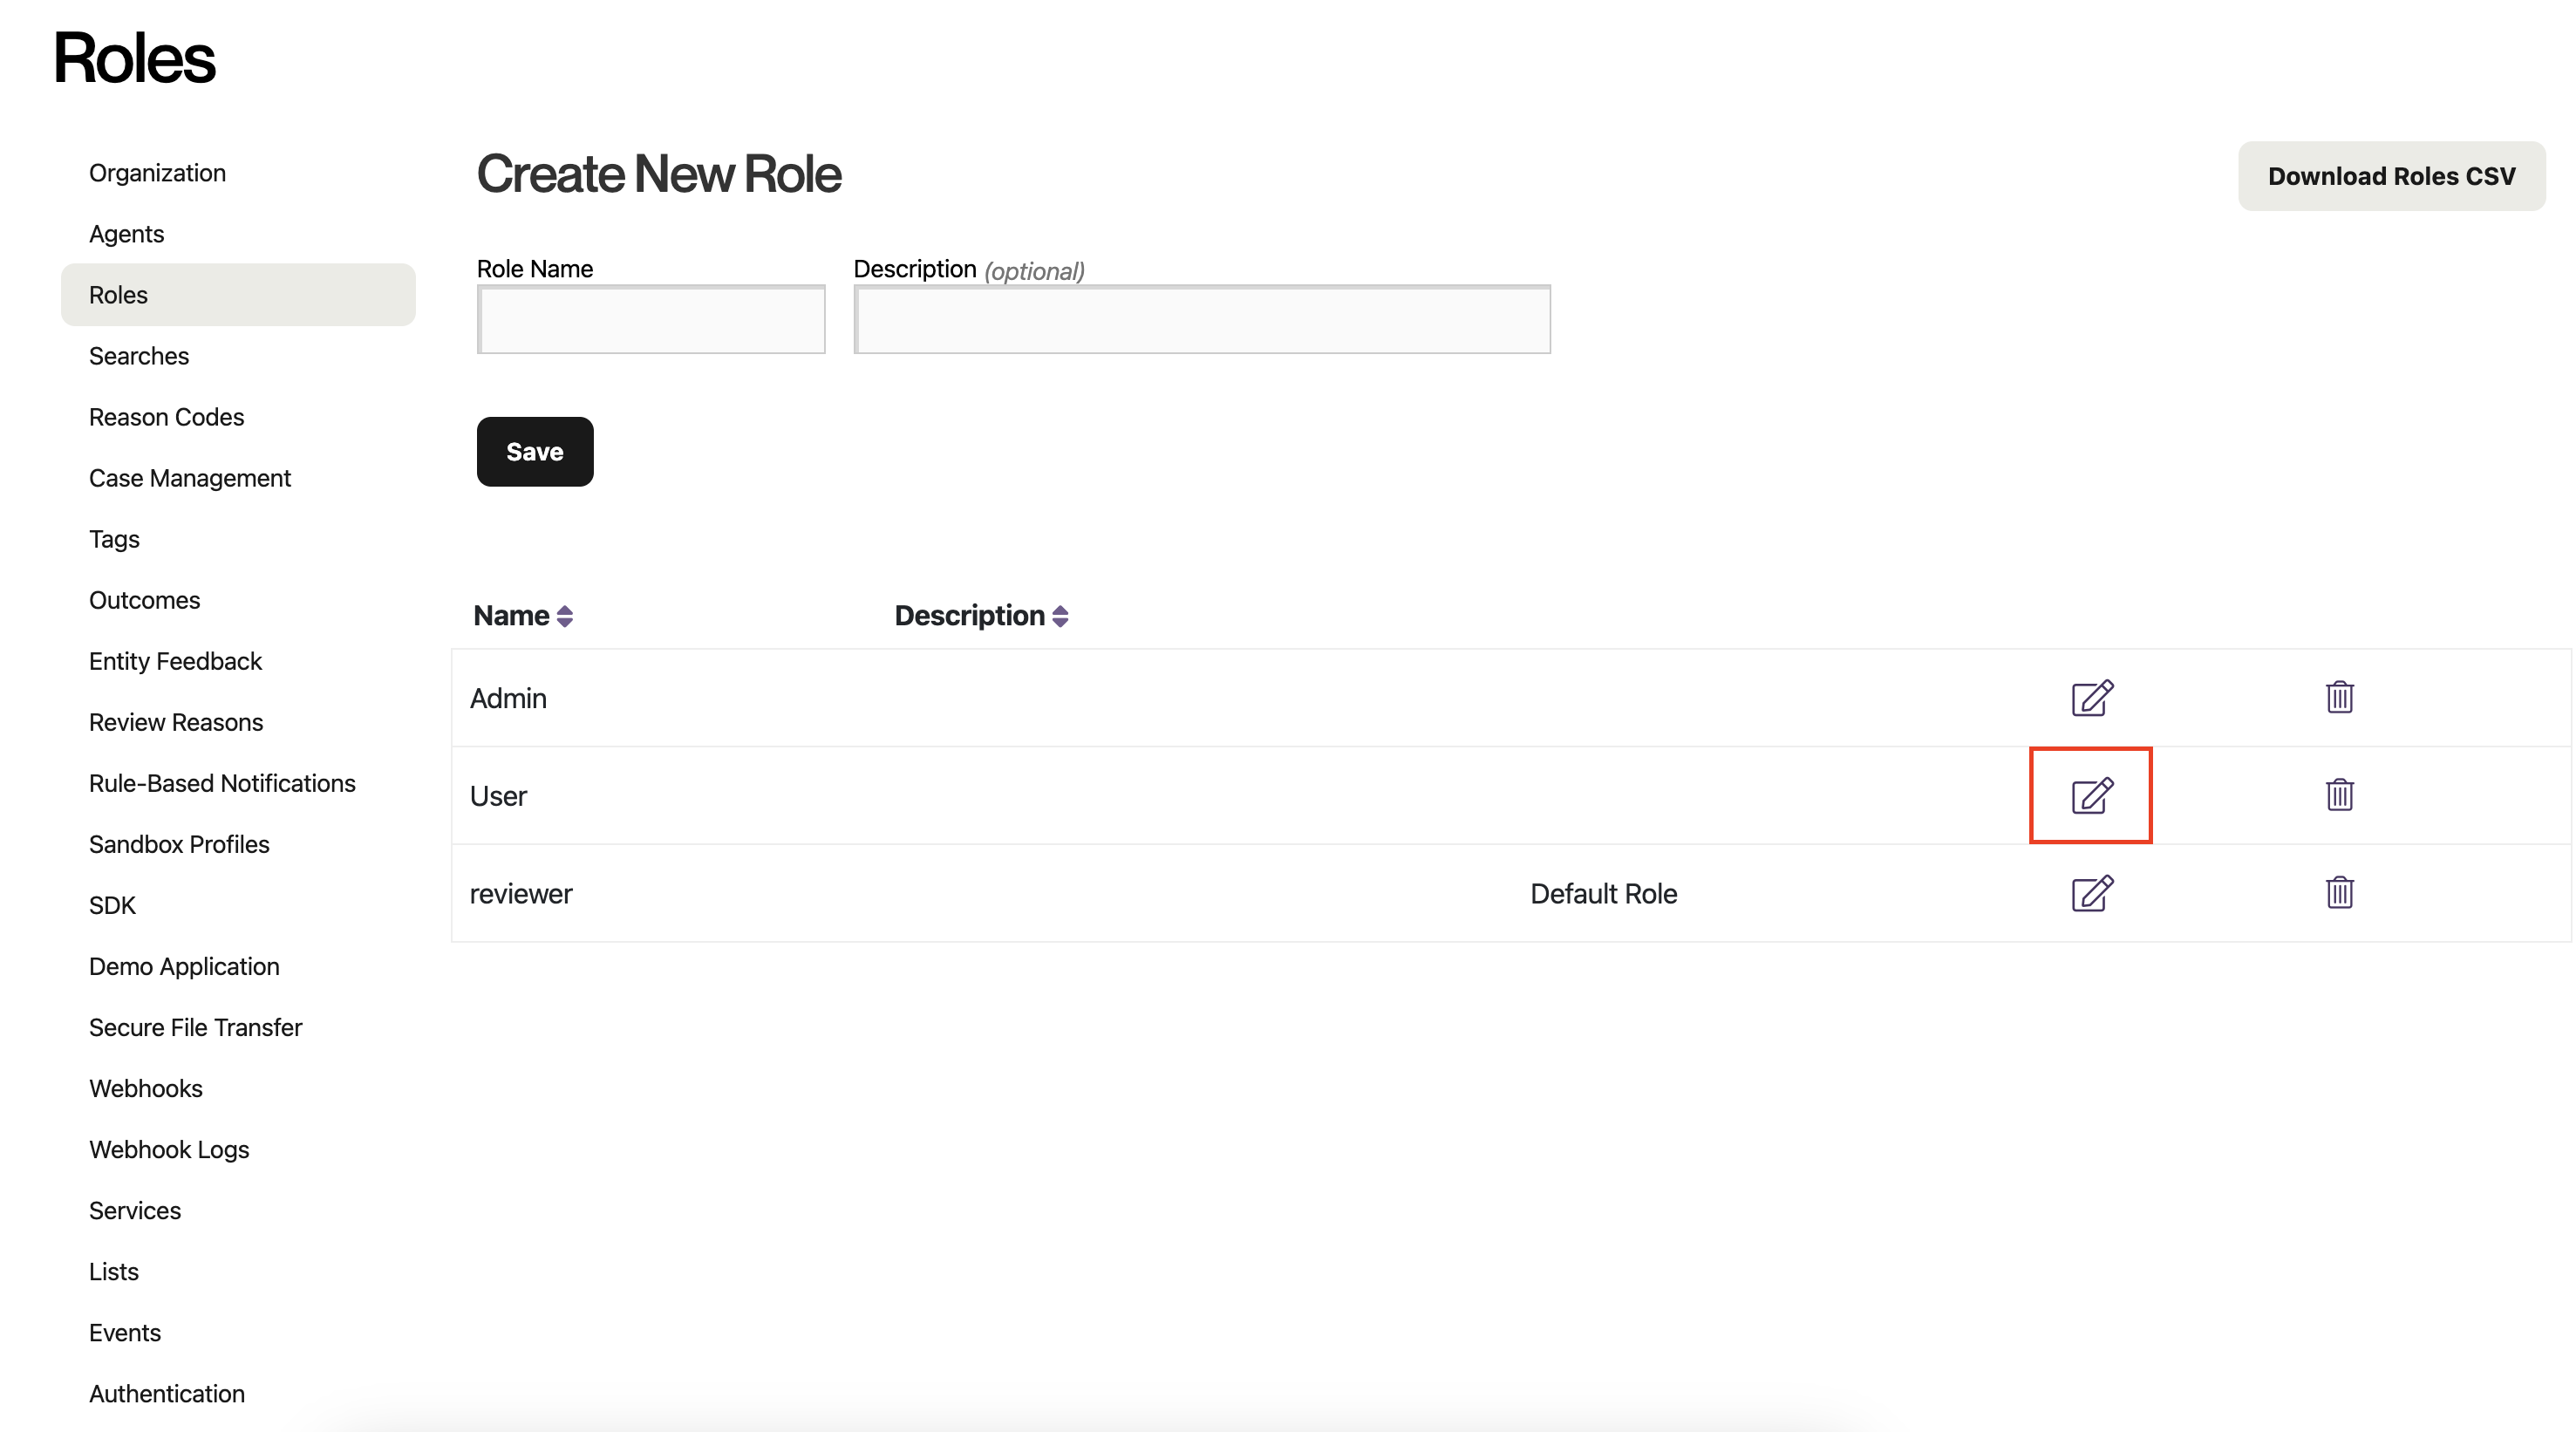This screenshot has width=2576, height=1432.
Task: Open Reason Codes page
Action: pos(166,417)
